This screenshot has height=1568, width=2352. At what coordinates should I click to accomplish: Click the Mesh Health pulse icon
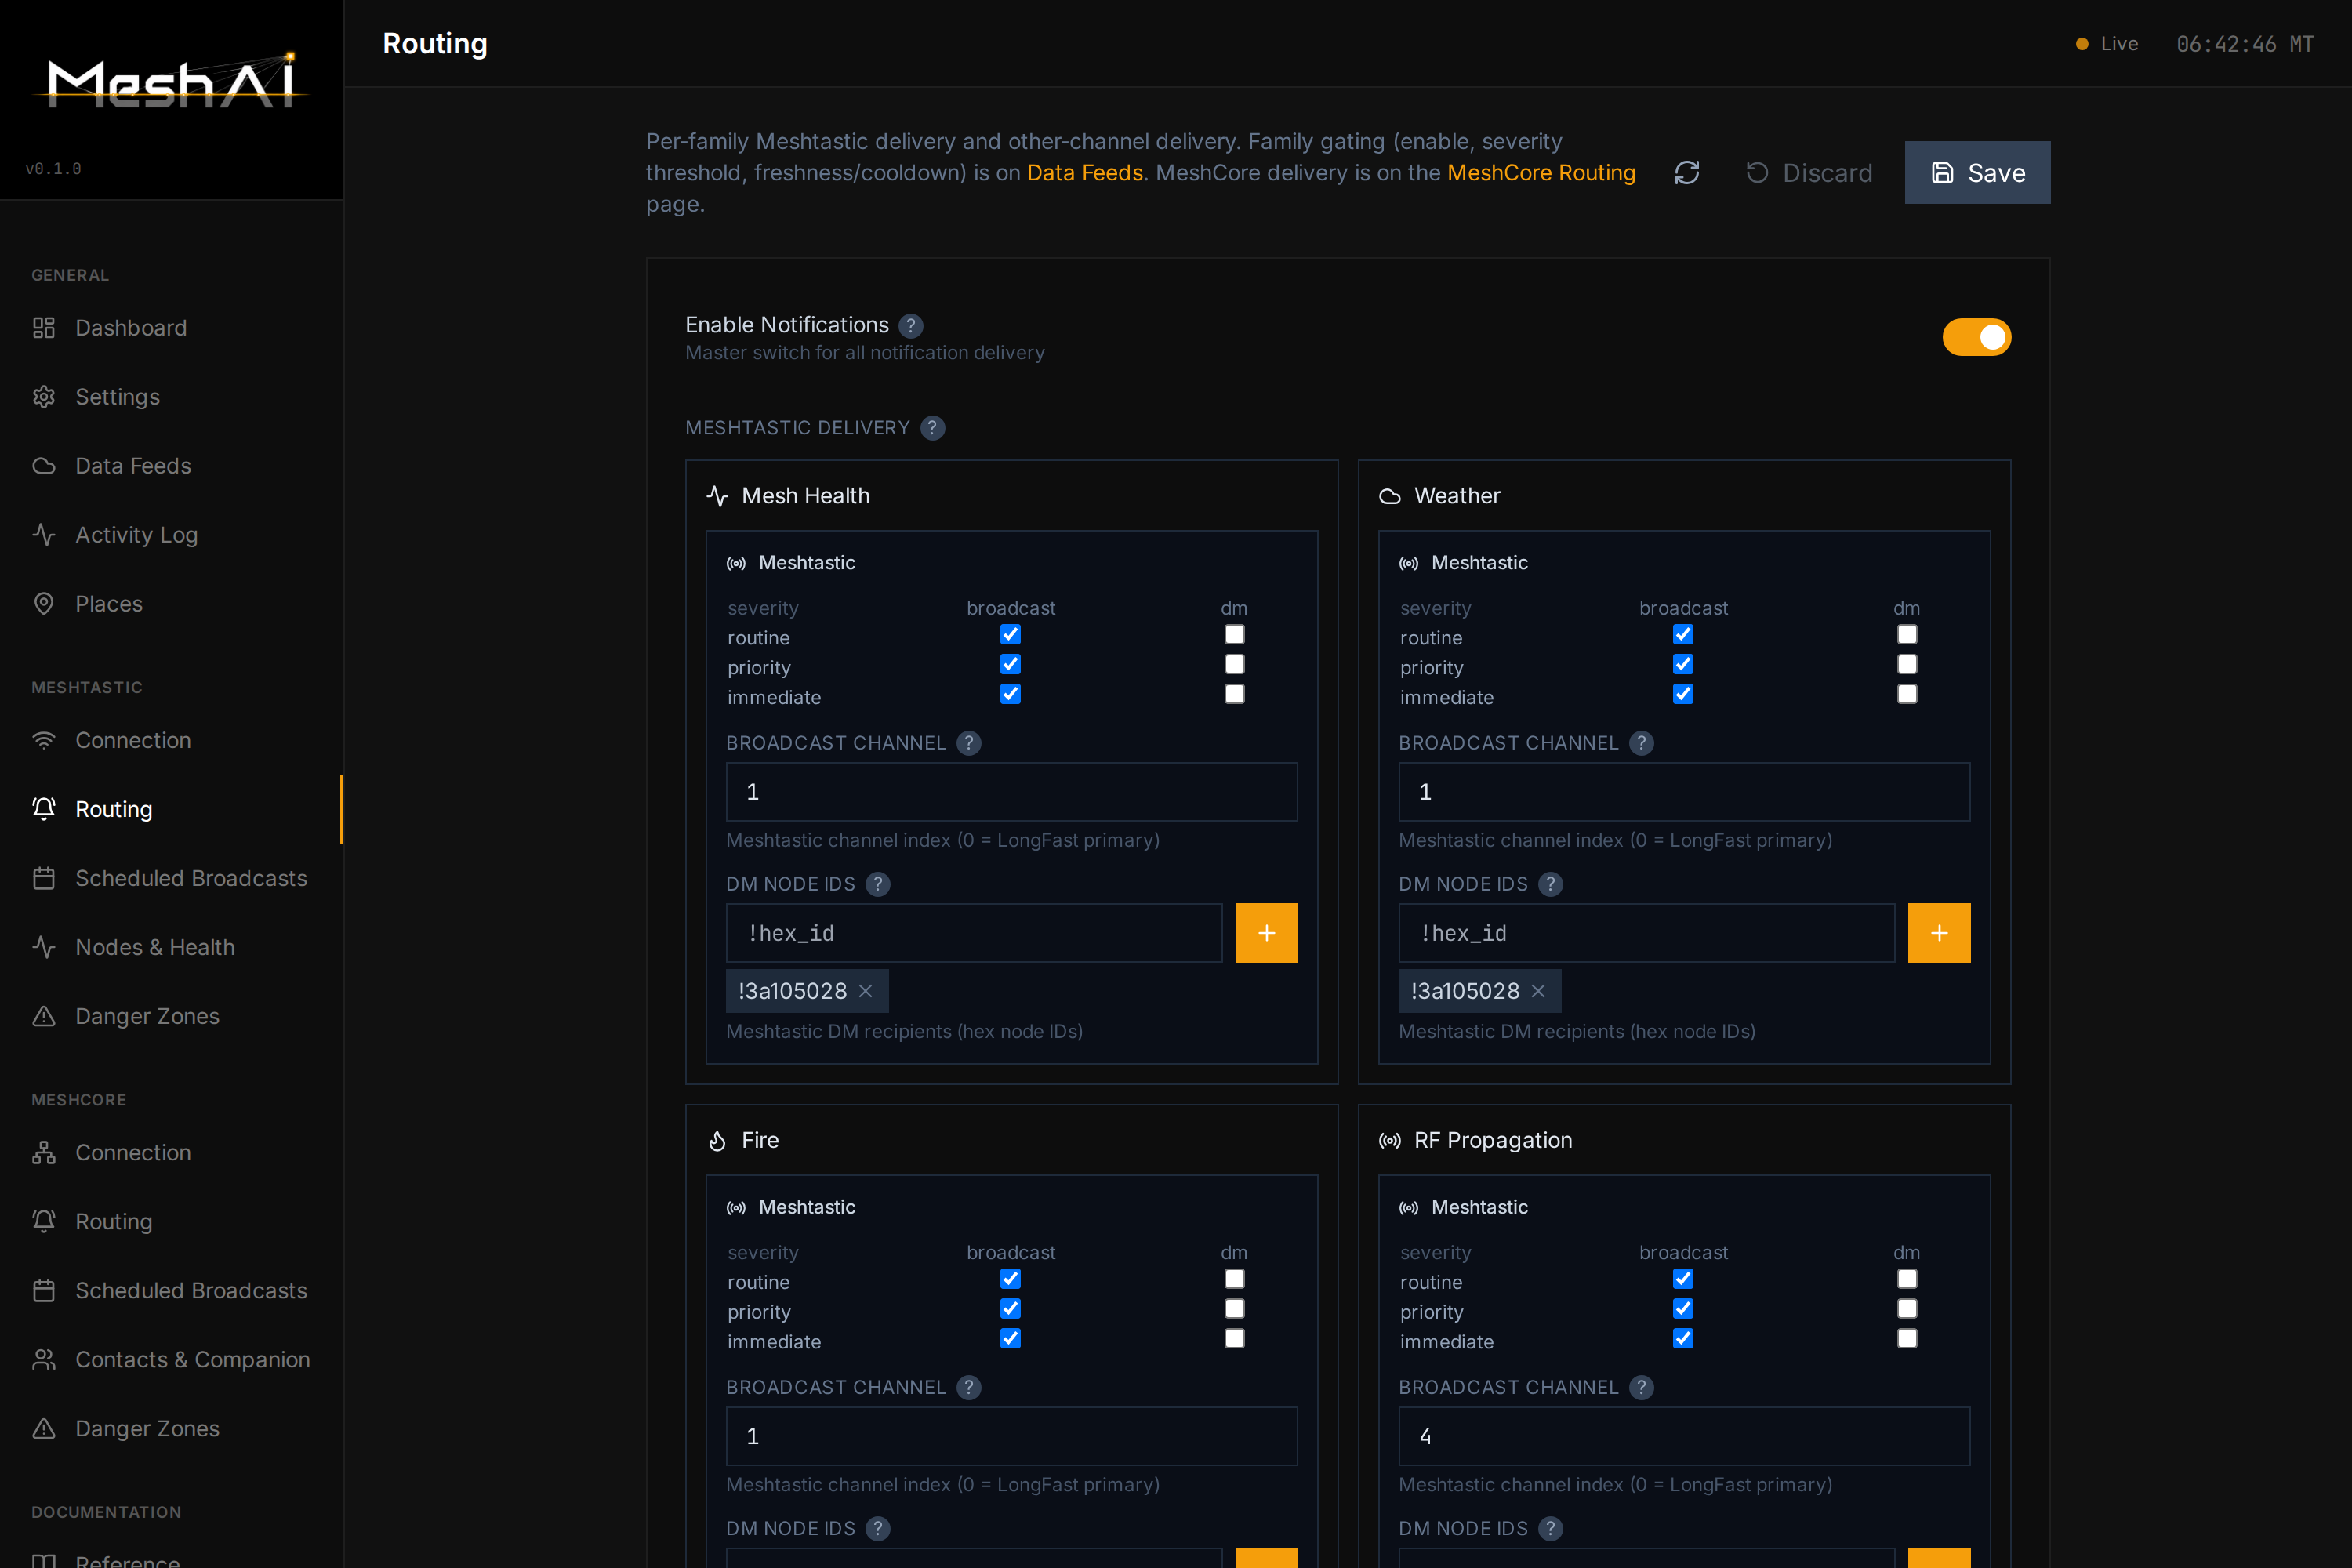pyautogui.click(x=717, y=496)
